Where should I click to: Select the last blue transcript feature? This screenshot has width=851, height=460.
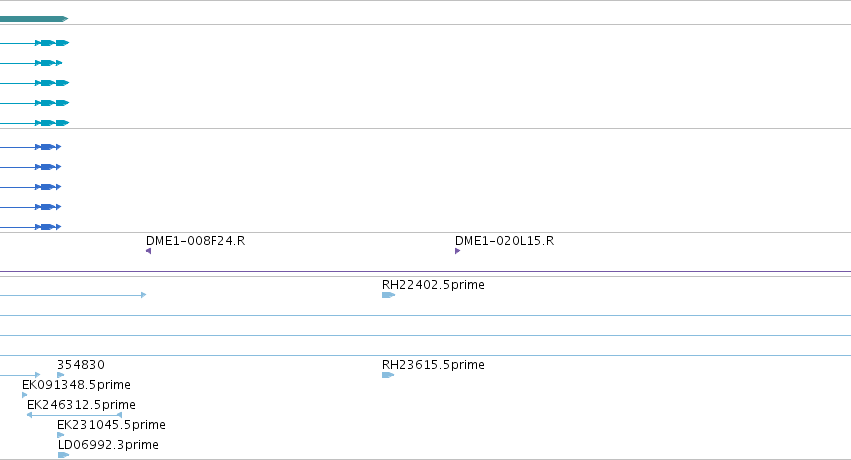tap(30, 227)
